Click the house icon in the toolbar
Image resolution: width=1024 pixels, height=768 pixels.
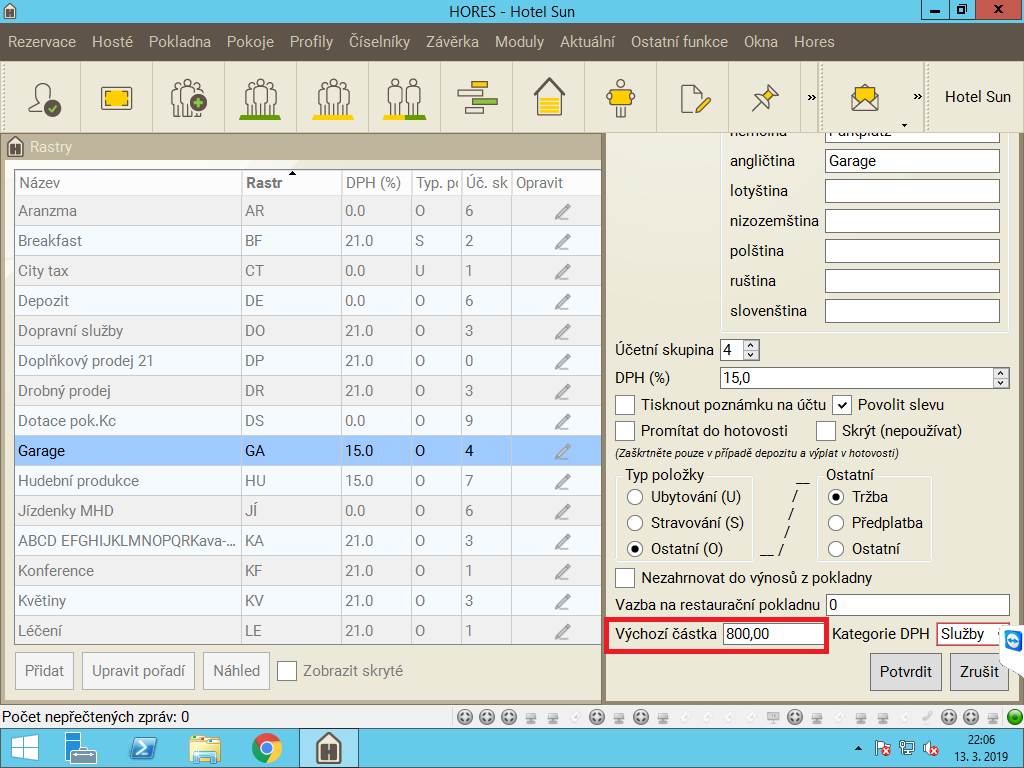tap(548, 97)
